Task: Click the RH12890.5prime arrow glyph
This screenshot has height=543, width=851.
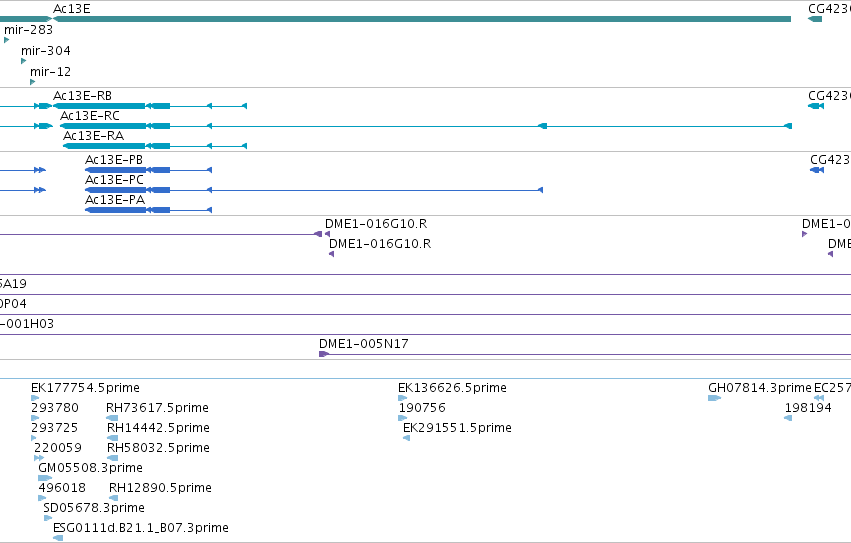Action: pos(114,498)
